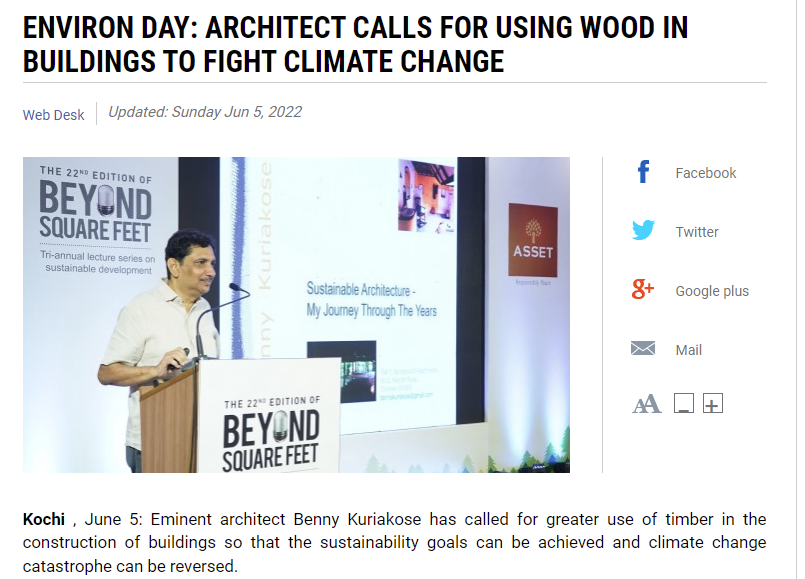
Task: Click the Twitter bird icon
Action: click(643, 230)
